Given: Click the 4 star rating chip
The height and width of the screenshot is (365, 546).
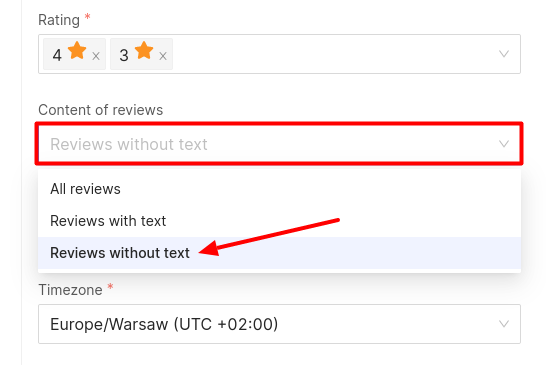Looking at the screenshot, I should pyautogui.click(x=74, y=54).
